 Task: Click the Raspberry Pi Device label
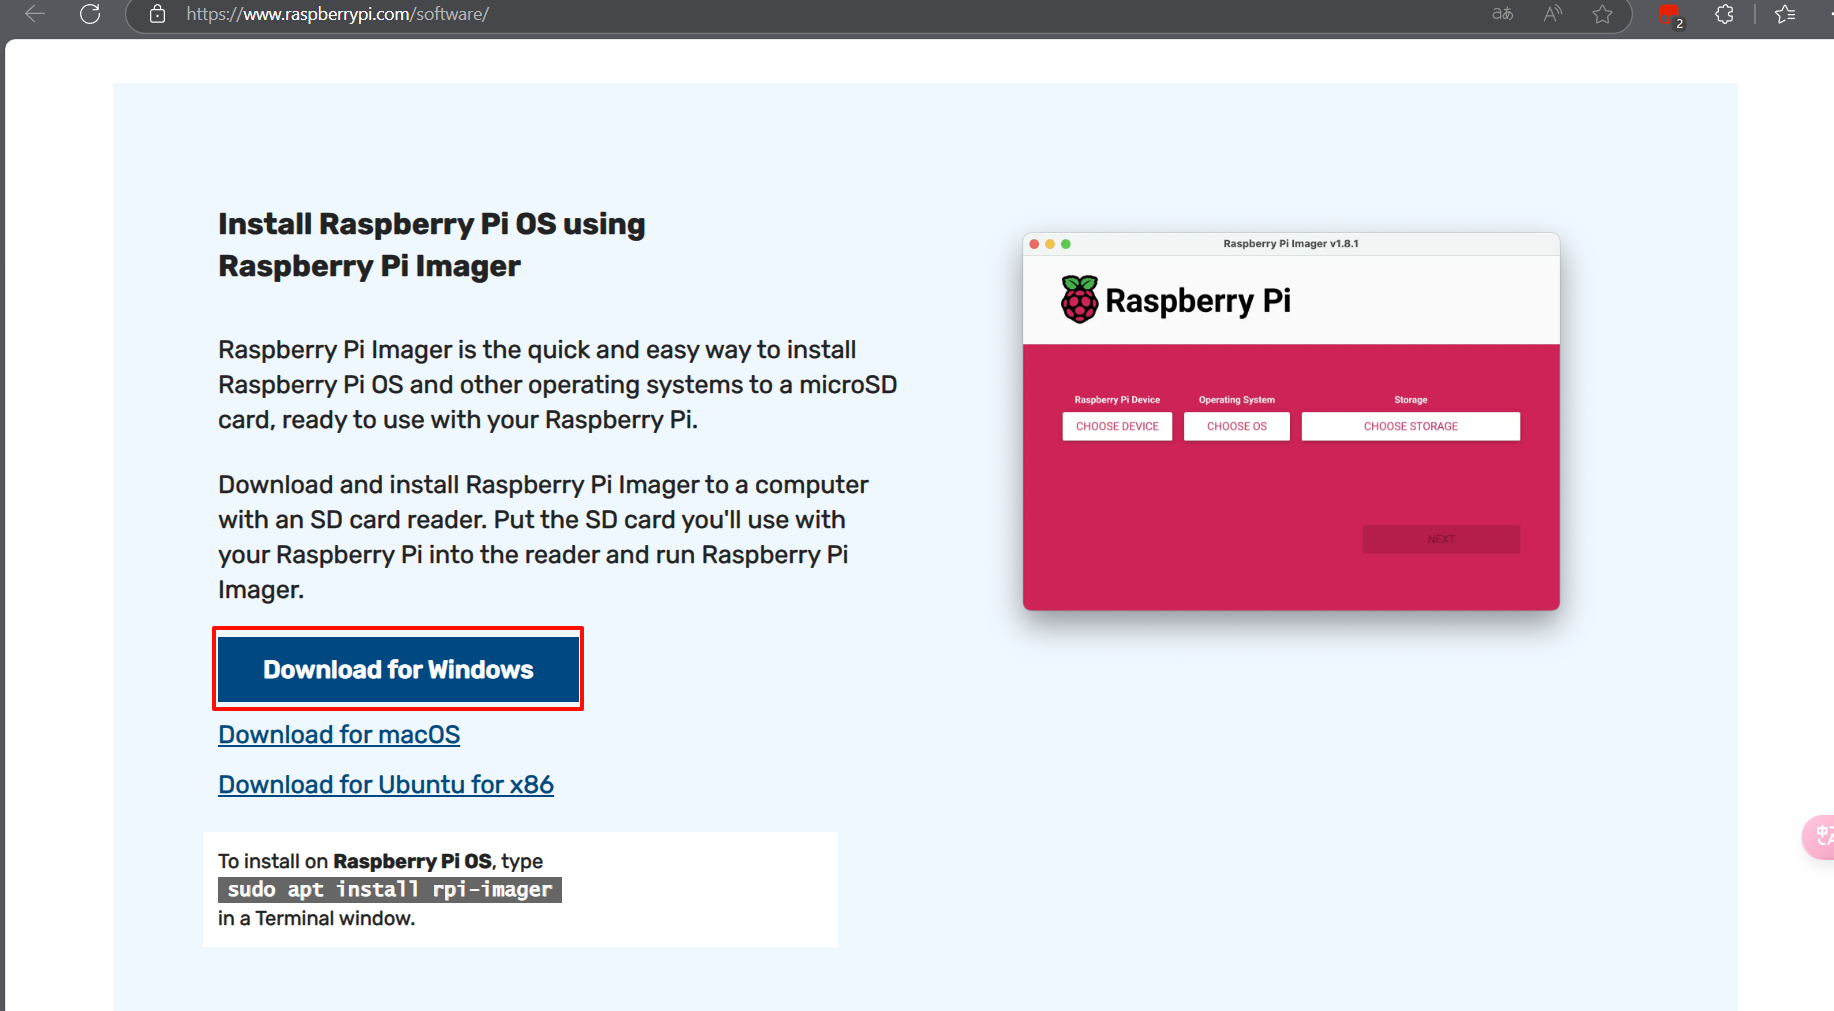[1117, 400]
